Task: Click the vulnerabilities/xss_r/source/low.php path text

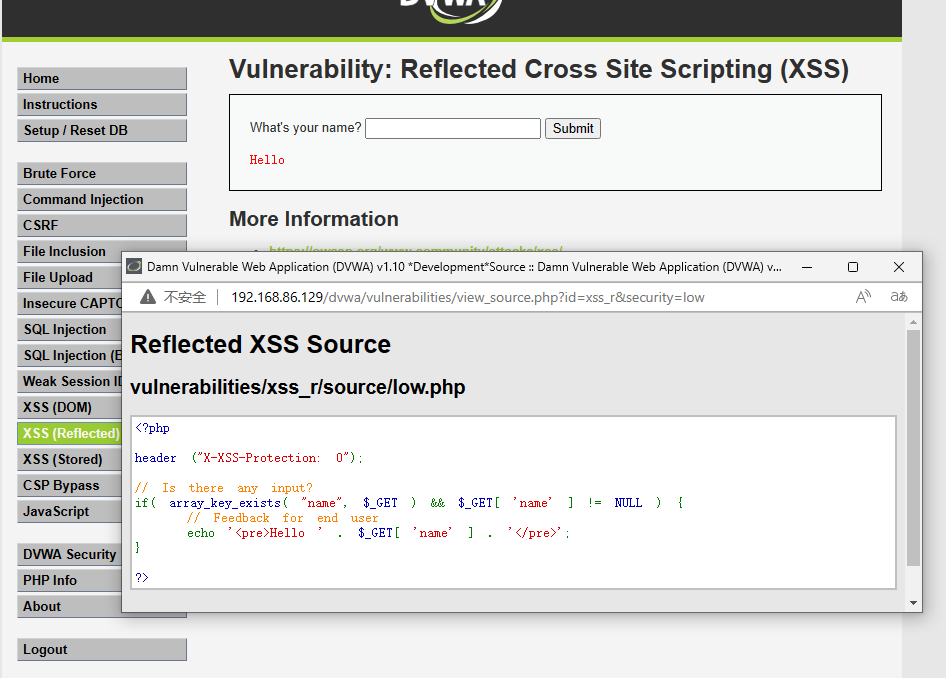Action: 297,387
